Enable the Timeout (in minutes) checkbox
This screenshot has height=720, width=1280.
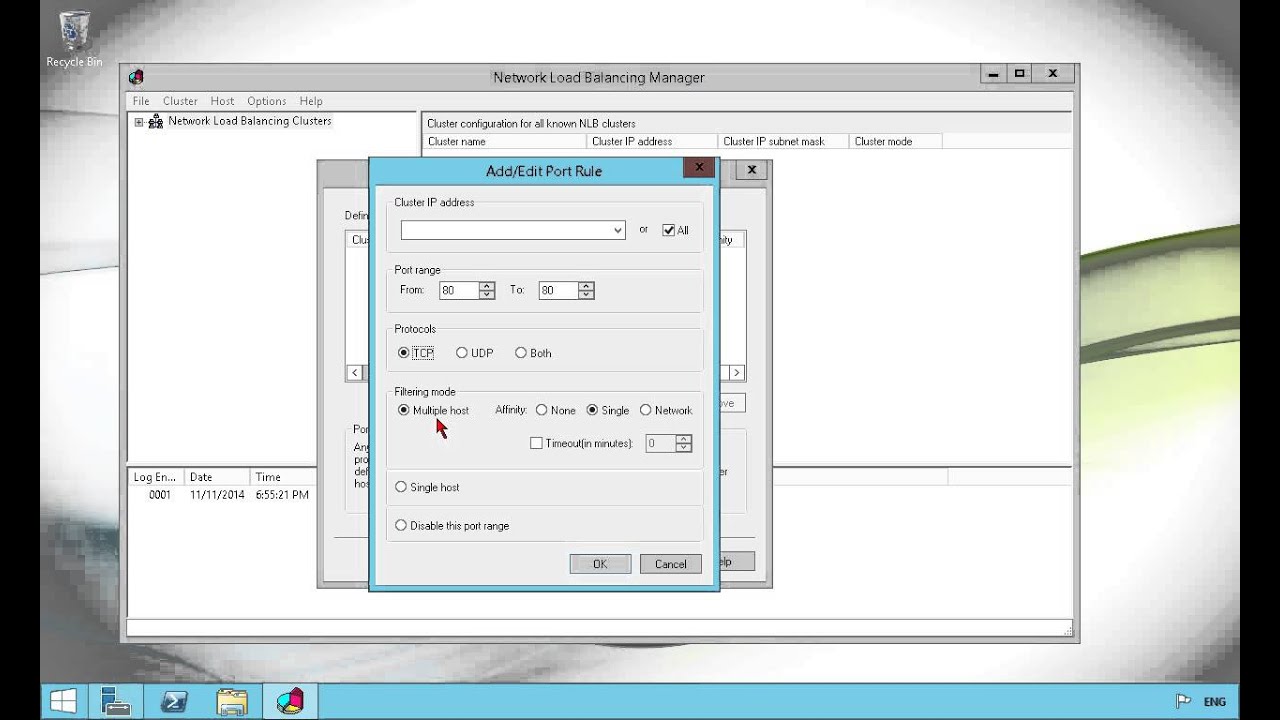(536, 443)
